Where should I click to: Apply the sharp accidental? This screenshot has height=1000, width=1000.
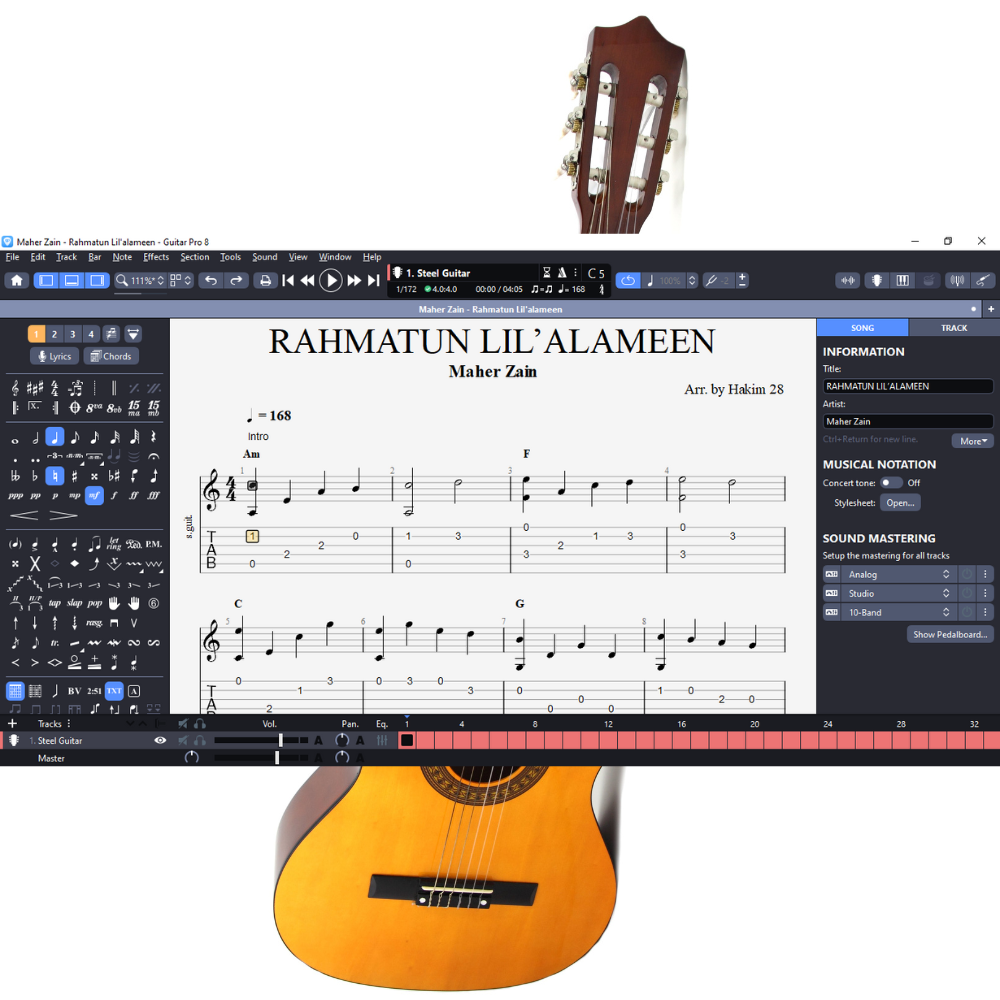(75, 476)
